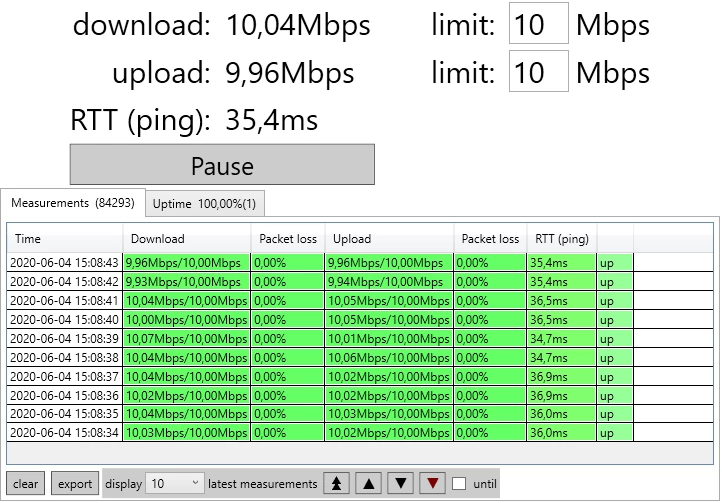This screenshot has height=503, width=722.
Task: Click download cell 9,93Mbps/10,00Mbps
Action: click(187, 281)
